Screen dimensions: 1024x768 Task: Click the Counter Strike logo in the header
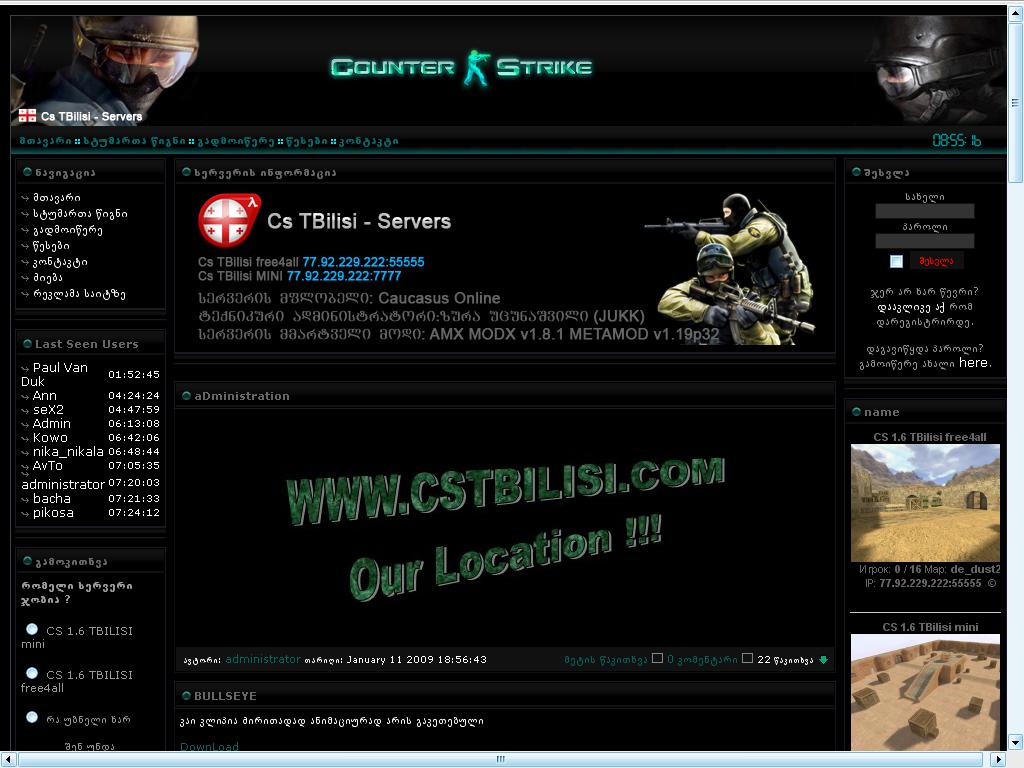(462, 68)
